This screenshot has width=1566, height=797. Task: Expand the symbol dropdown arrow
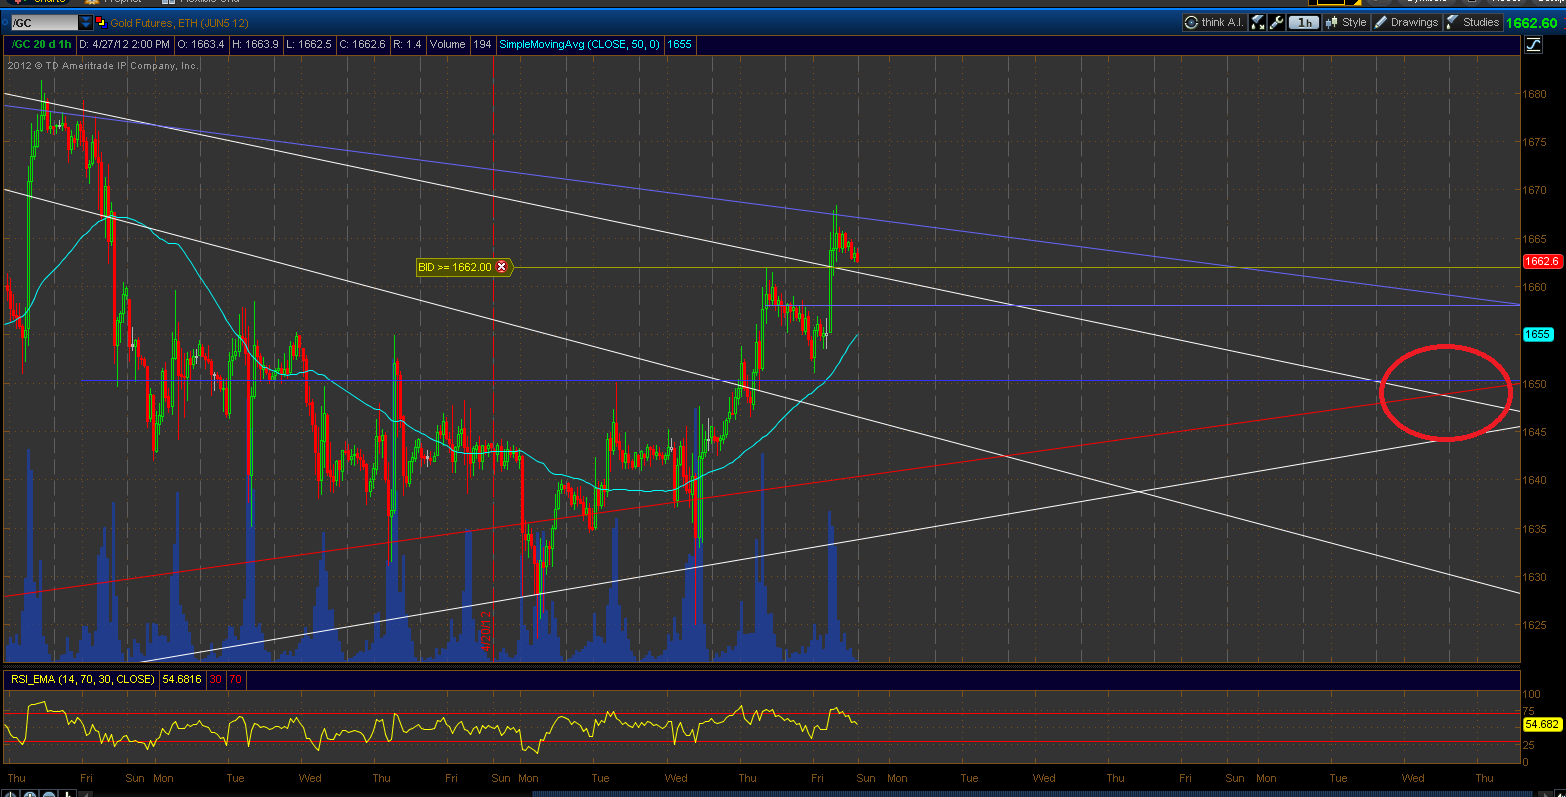click(86, 22)
